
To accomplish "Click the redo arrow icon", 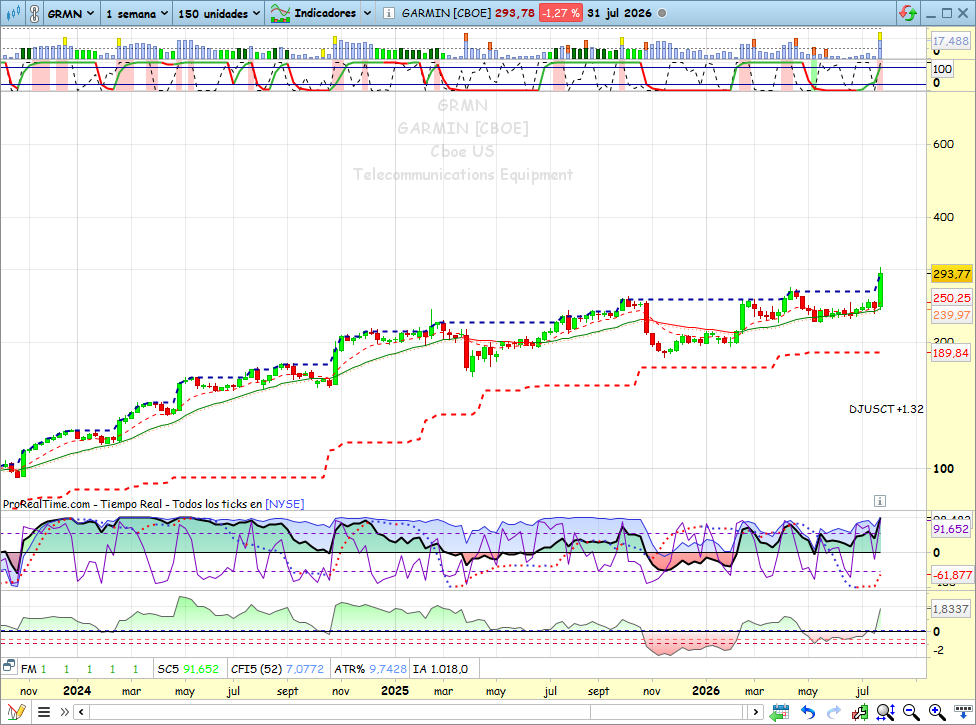I will 833,711.
